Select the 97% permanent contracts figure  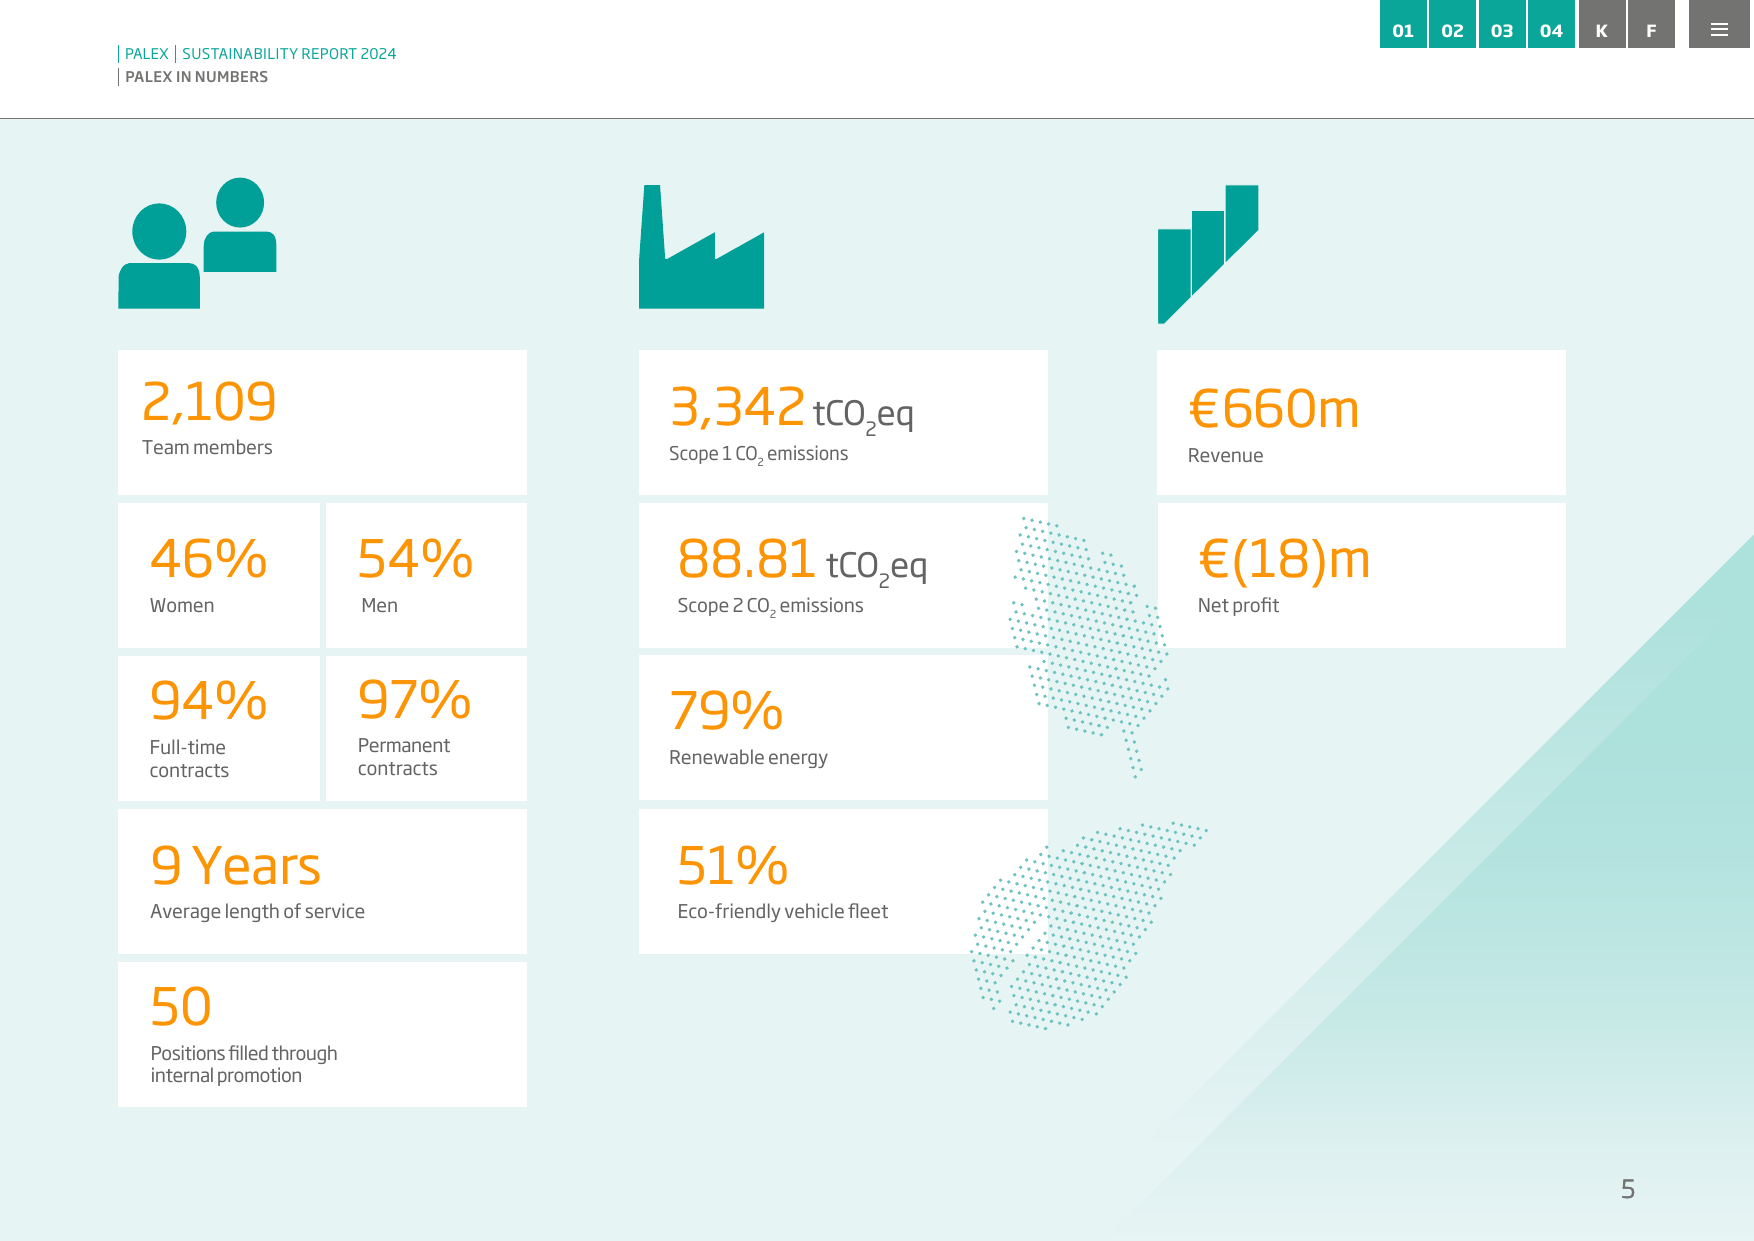pos(414,699)
